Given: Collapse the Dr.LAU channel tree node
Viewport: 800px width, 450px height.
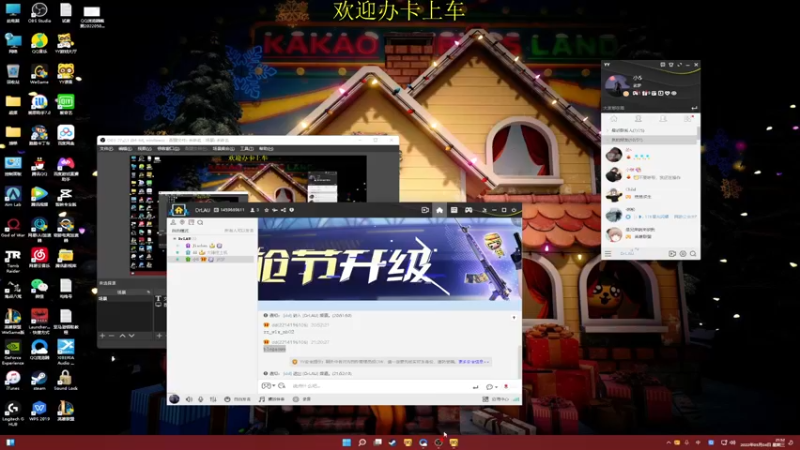Looking at the screenshot, I should point(174,238).
